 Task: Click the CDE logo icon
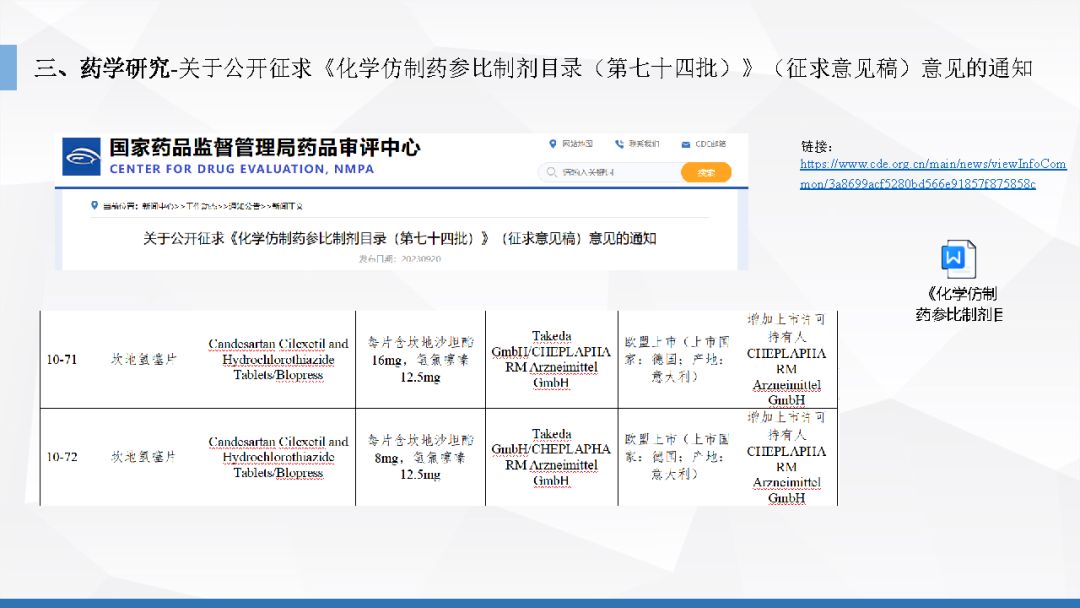(82, 157)
